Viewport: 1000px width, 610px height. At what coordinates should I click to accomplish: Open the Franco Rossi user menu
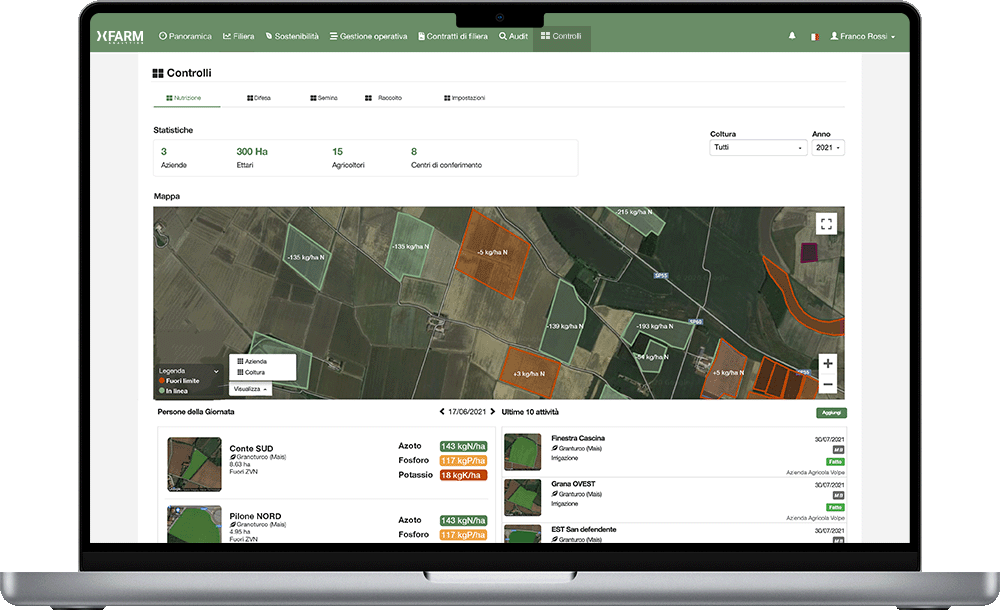862,36
